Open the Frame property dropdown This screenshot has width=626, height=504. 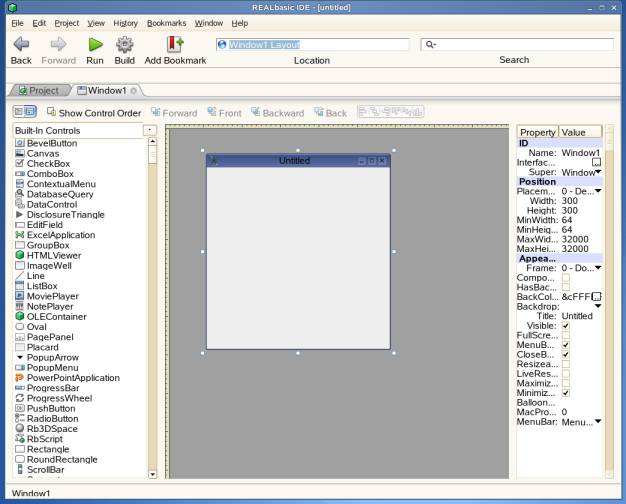click(598, 268)
